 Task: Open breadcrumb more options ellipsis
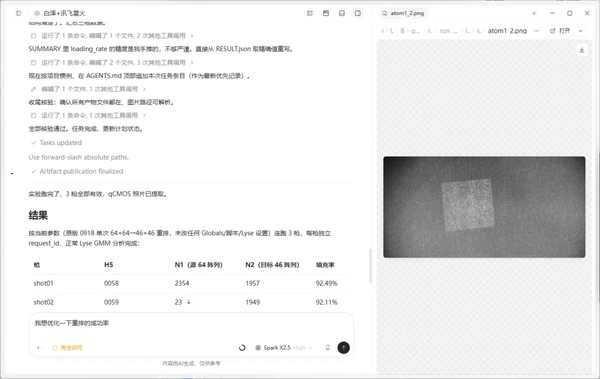[536, 31]
